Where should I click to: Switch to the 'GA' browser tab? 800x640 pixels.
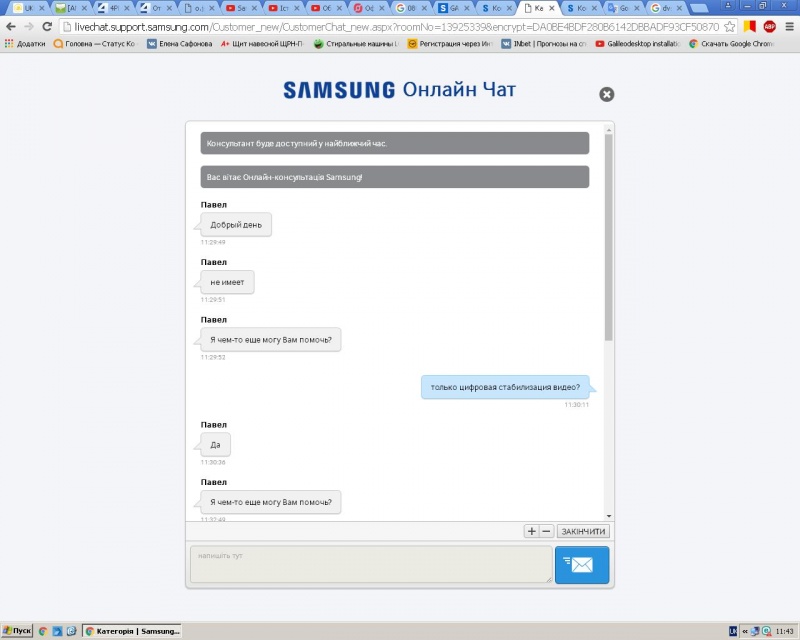[x=454, y=8]
